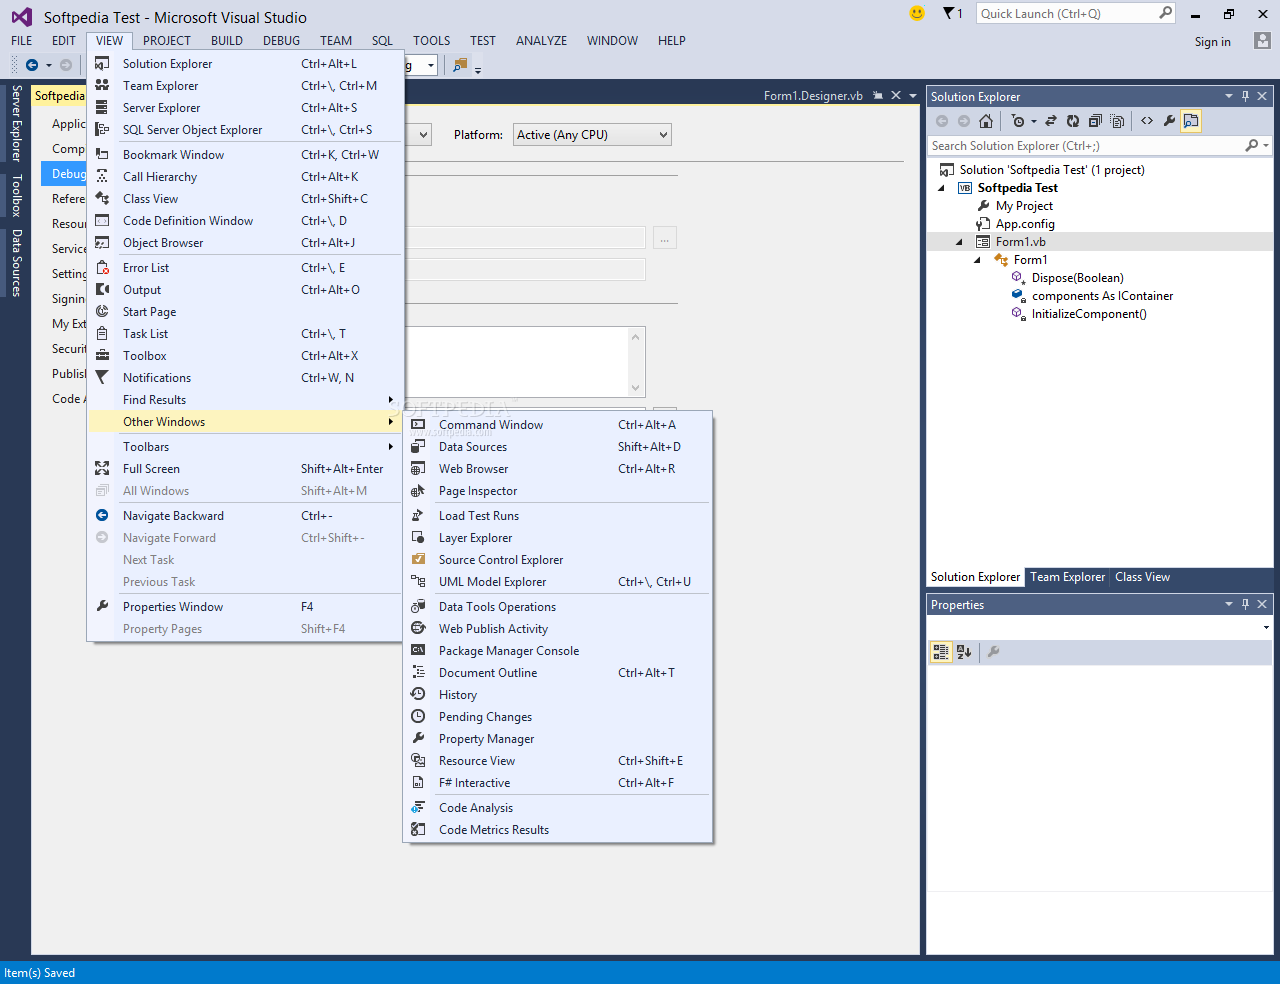Click feedback smiley face icon
Image resolution: width=1280 pixels, height=984 pixels.
tap(917, 13)
